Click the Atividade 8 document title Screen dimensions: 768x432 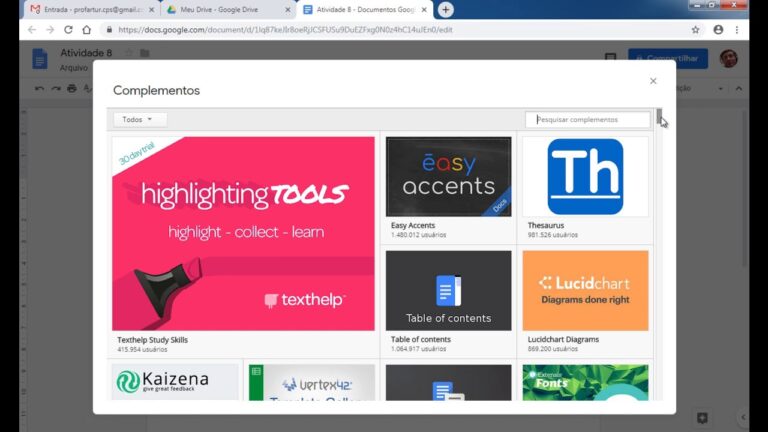point(86,53)
